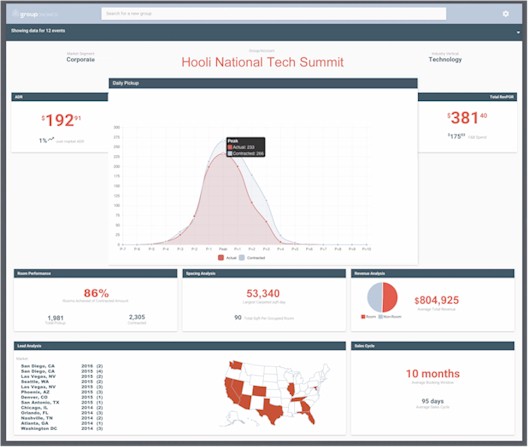Select the Orlando, FL 2014 row
Image resolution: width=528 pixels, height=447 pixels.
(x=62, y=413)
